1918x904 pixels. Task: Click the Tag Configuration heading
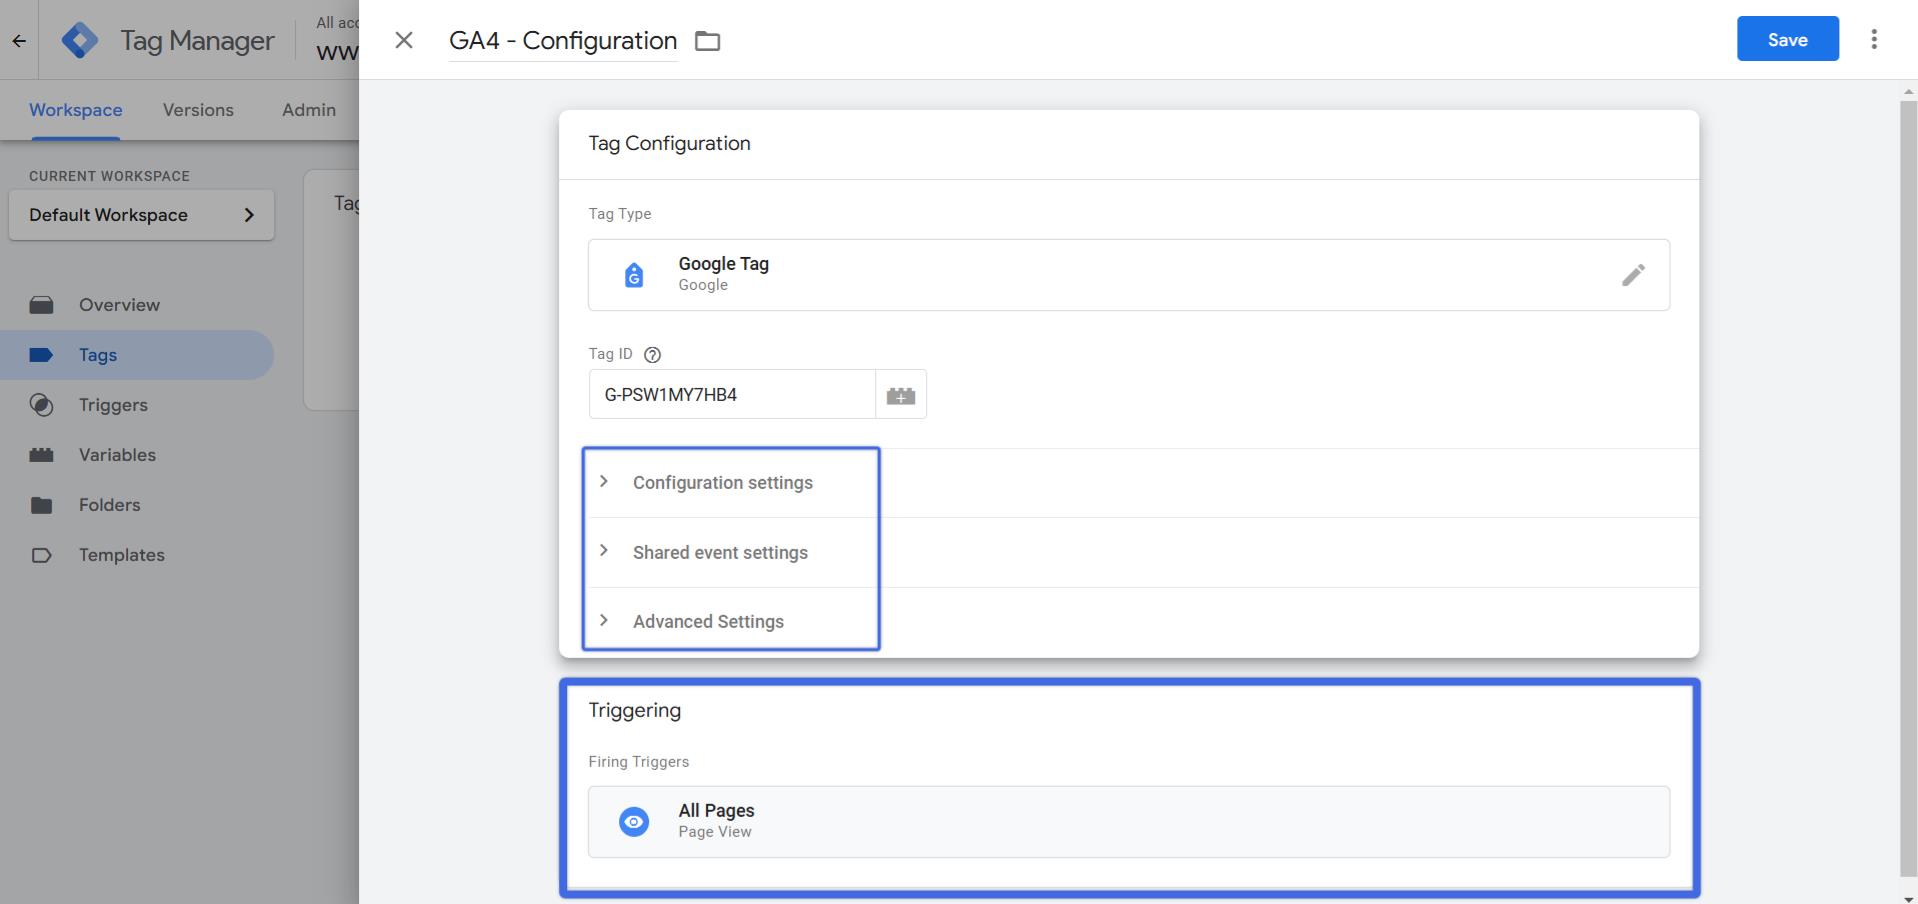(x=669, y=143)
